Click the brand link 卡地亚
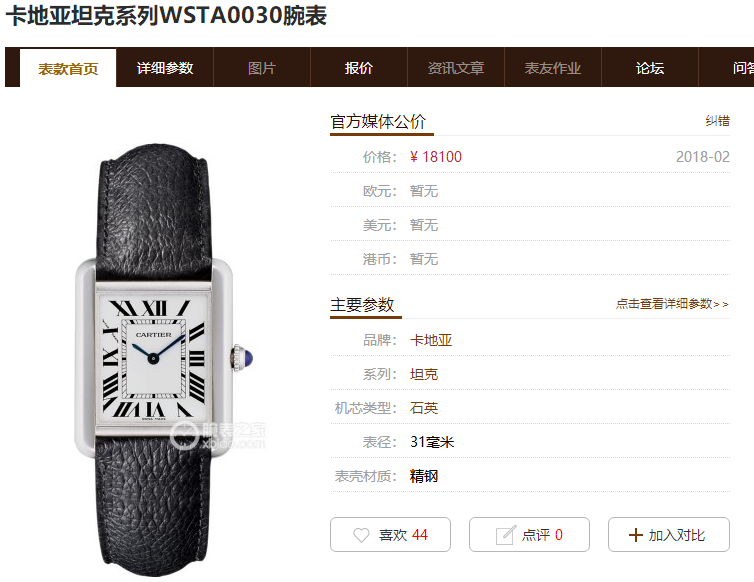 [431, 340]
